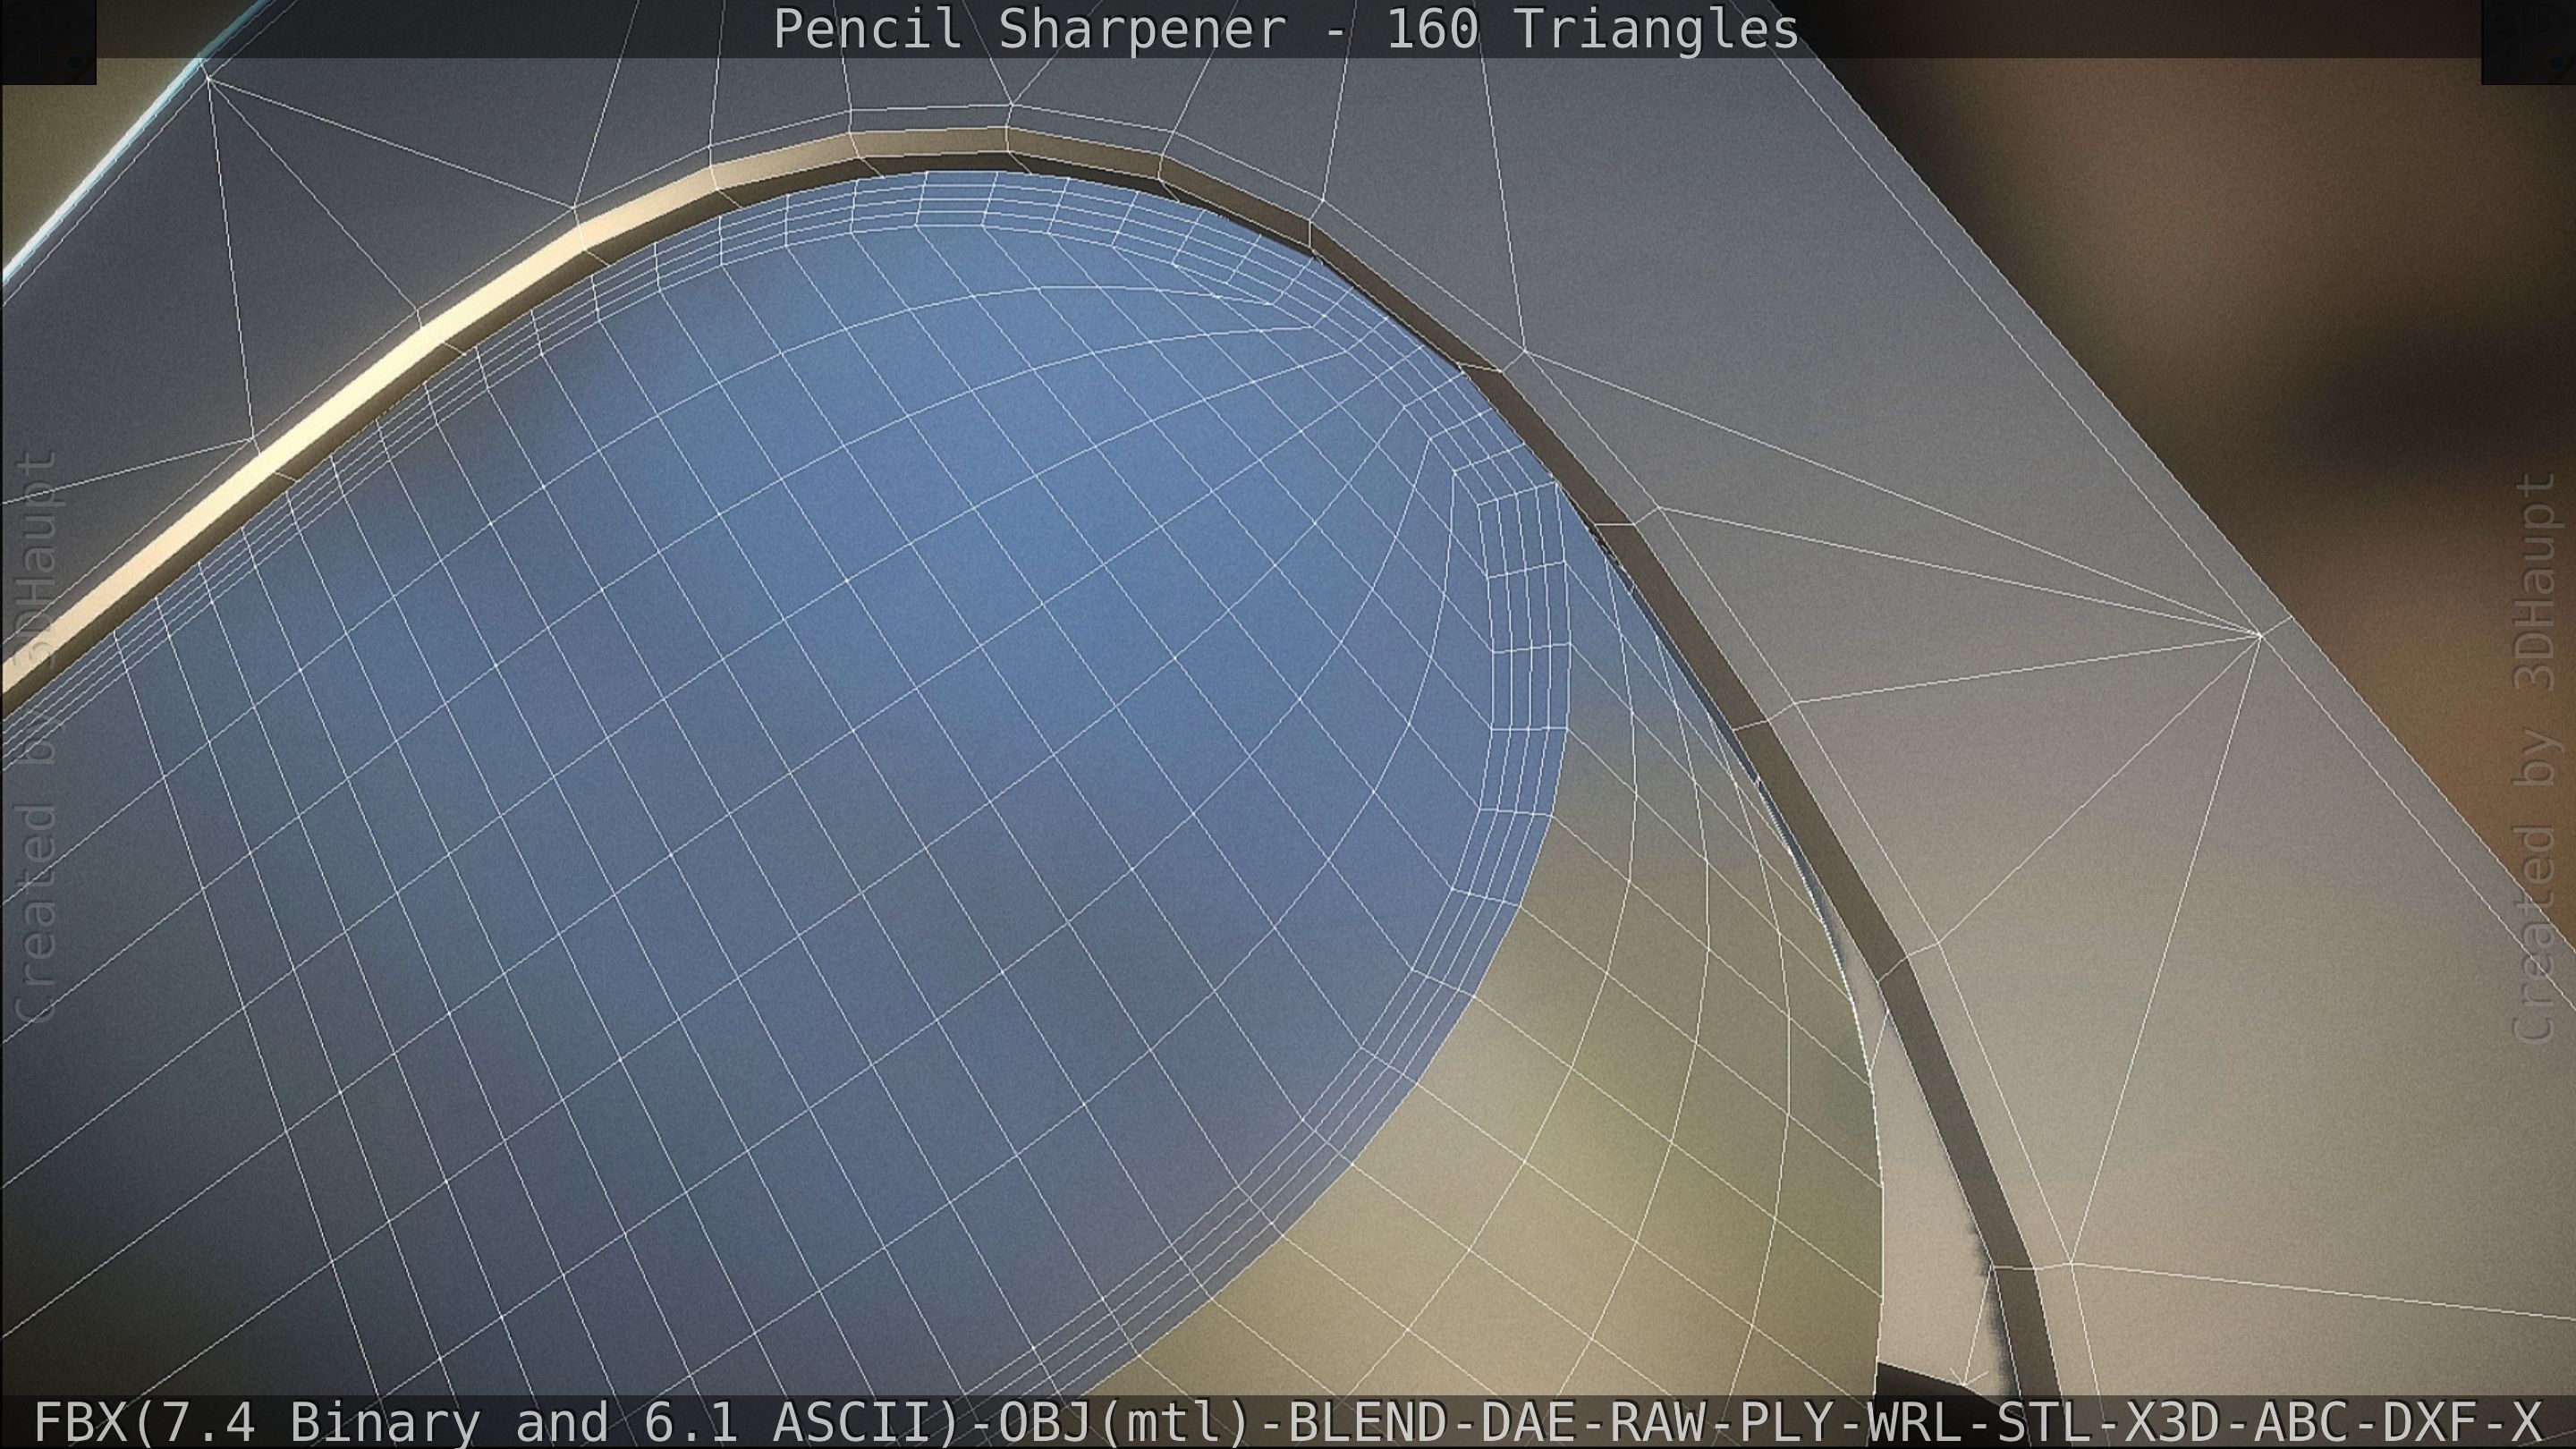Click the 'DAE' format text

coord(1527,1424)
